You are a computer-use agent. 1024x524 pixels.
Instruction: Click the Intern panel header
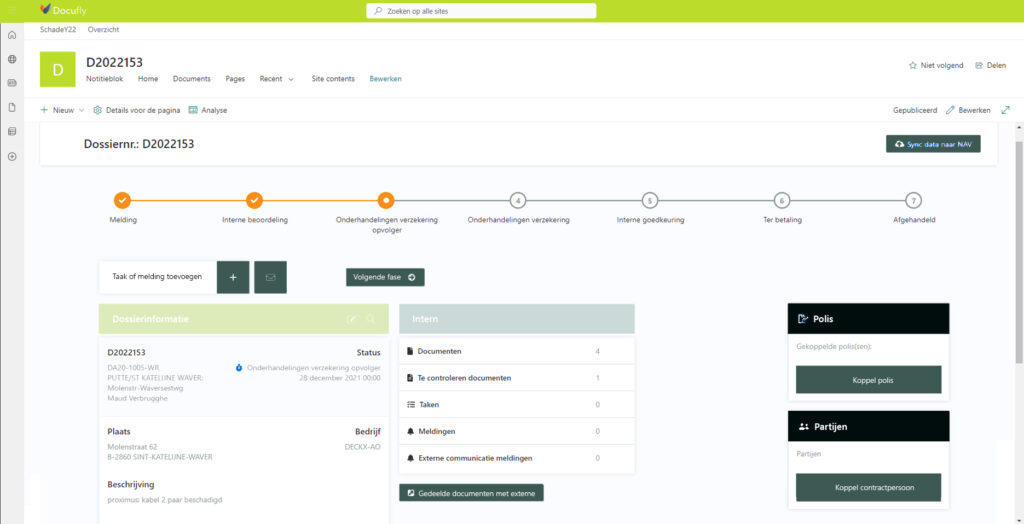517,319
